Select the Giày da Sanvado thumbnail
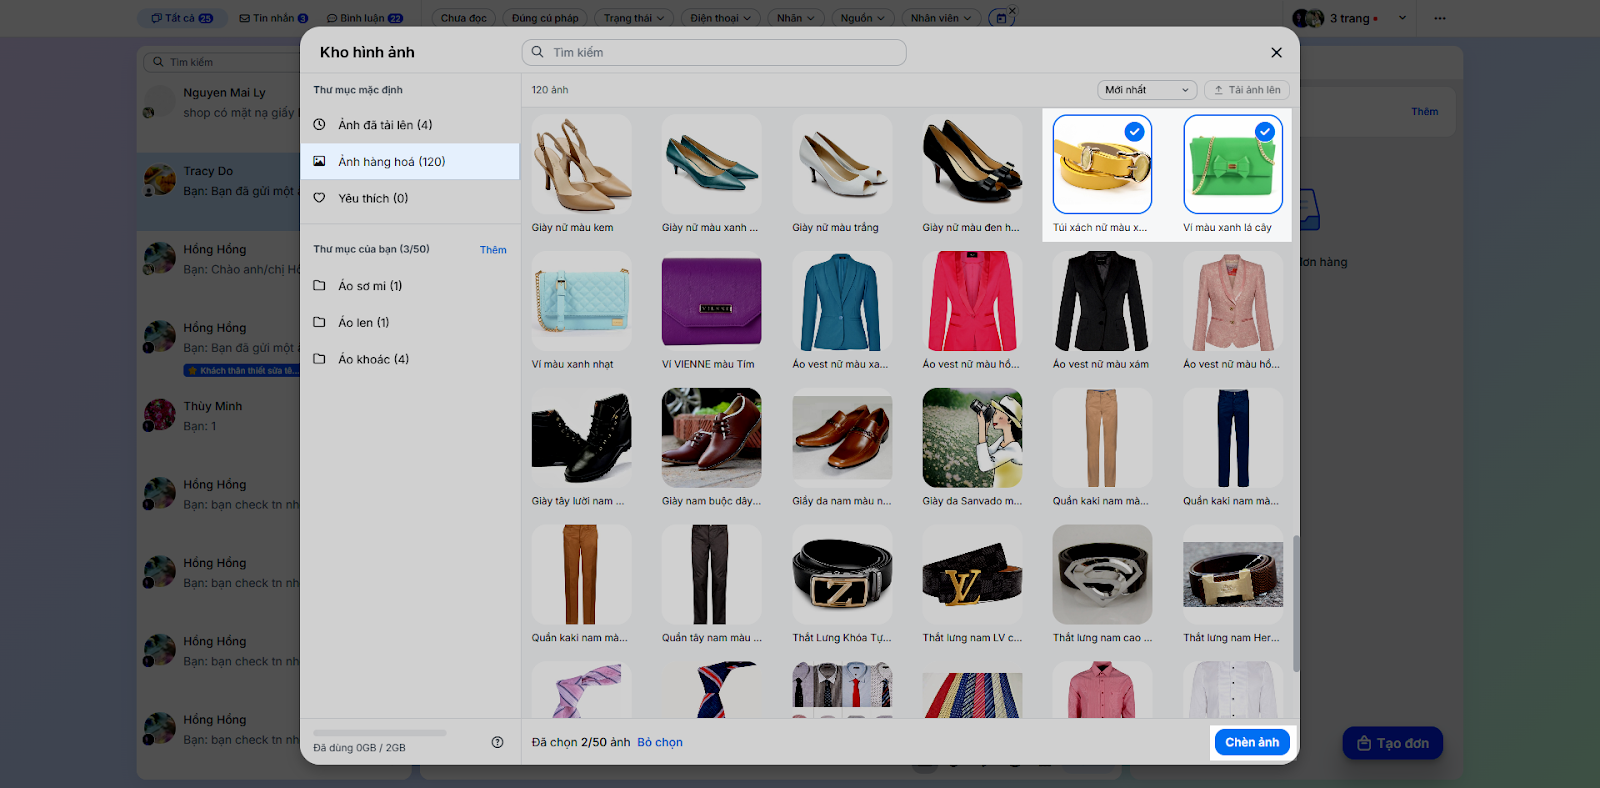The width and height of the screenshot is (1600, 788). tap(972, 438)
